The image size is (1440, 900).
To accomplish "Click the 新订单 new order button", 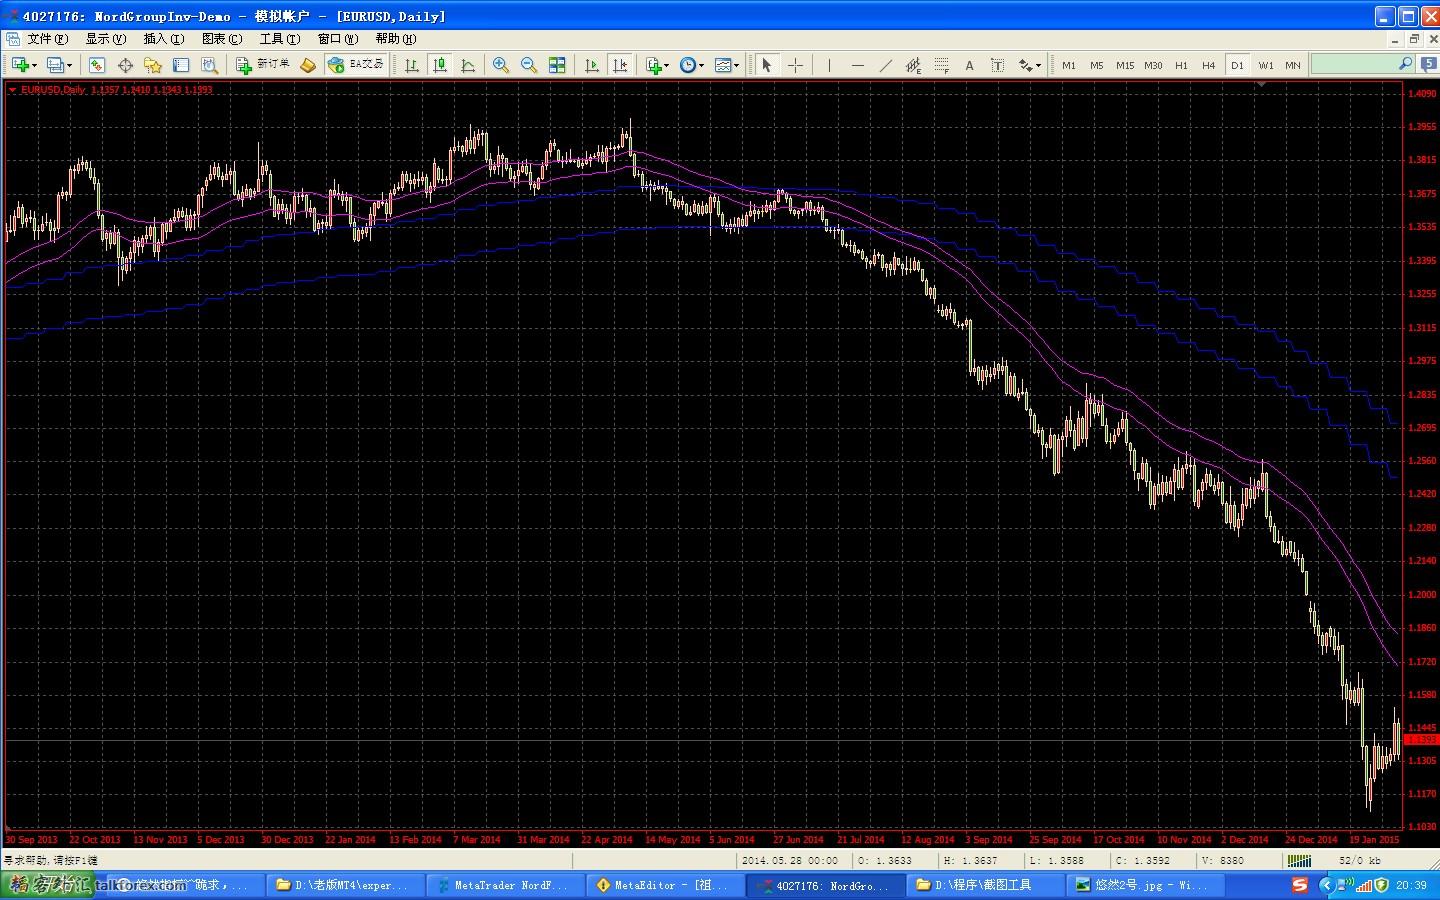I will tap(263, 65).
